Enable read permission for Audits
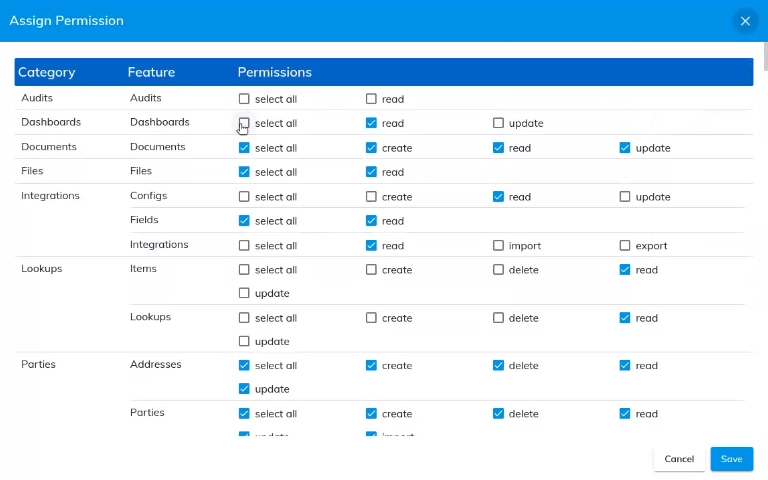This screenshot has width=768, height=480. pos(371,99)
